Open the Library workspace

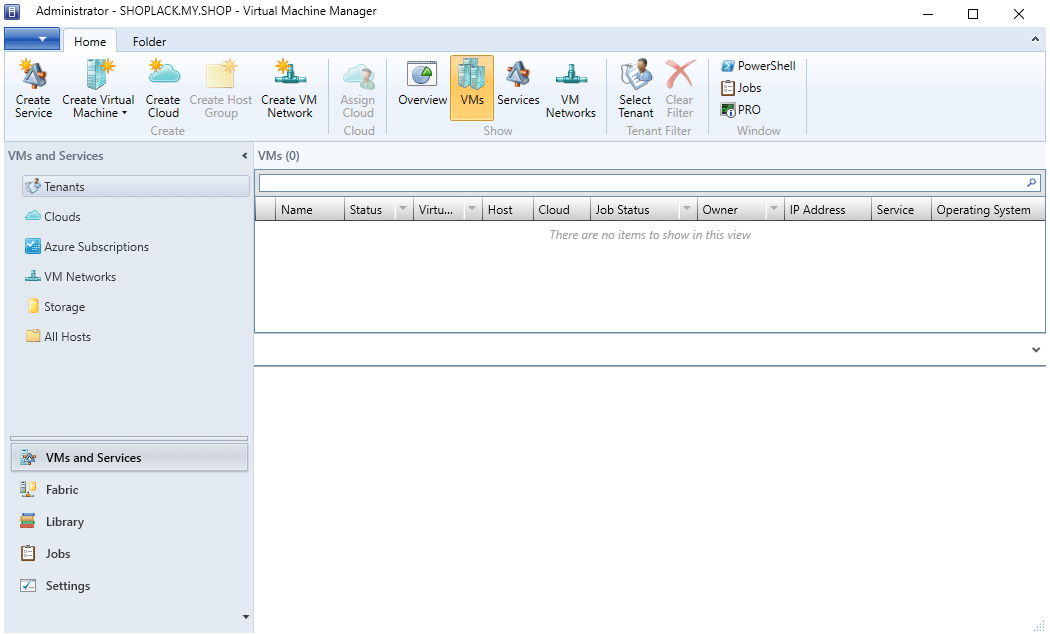129,522
